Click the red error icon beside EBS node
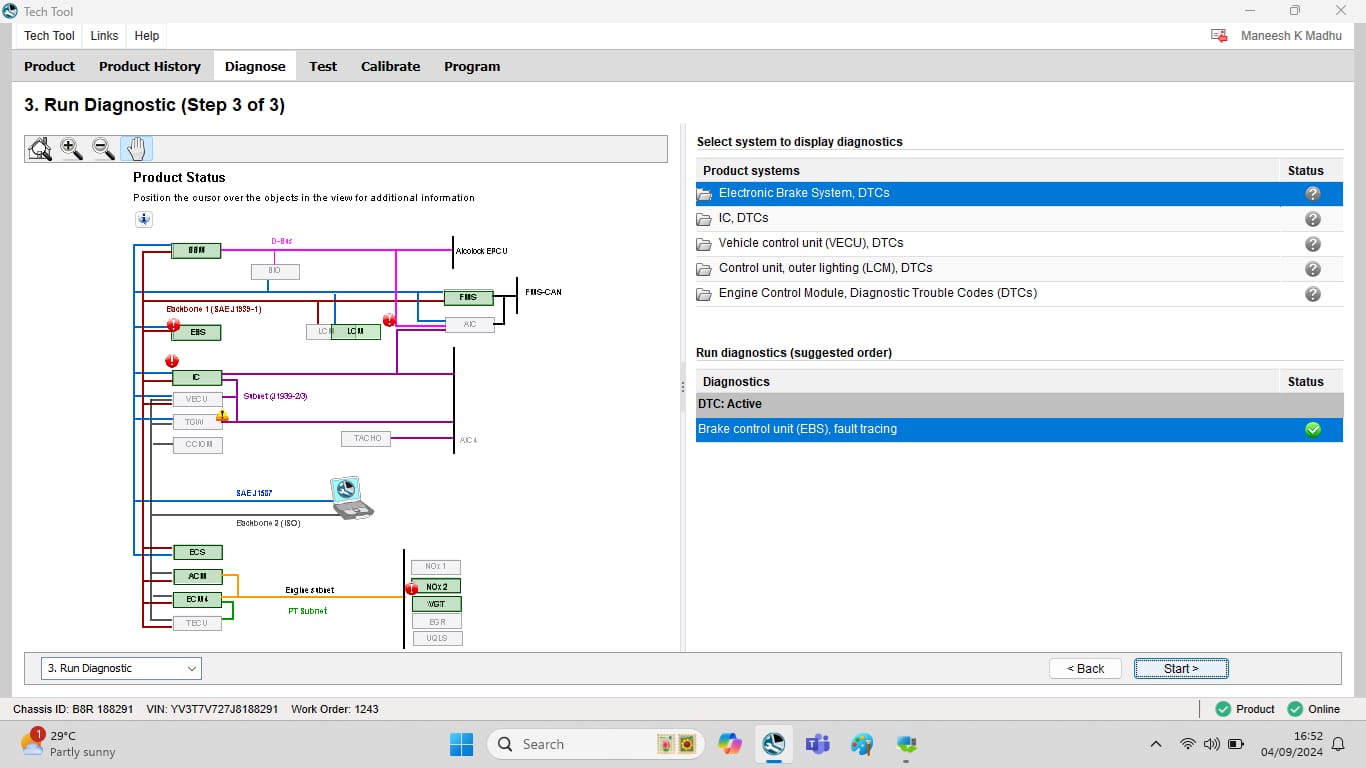 (174, 326)
